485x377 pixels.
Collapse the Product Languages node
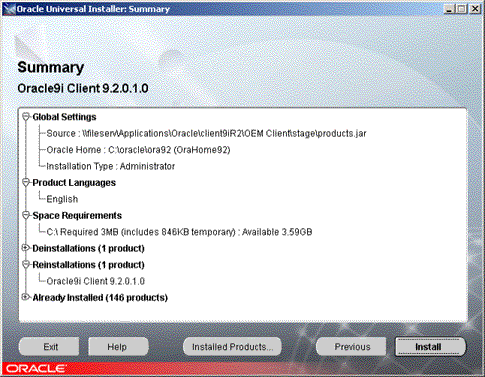[26, 182]
